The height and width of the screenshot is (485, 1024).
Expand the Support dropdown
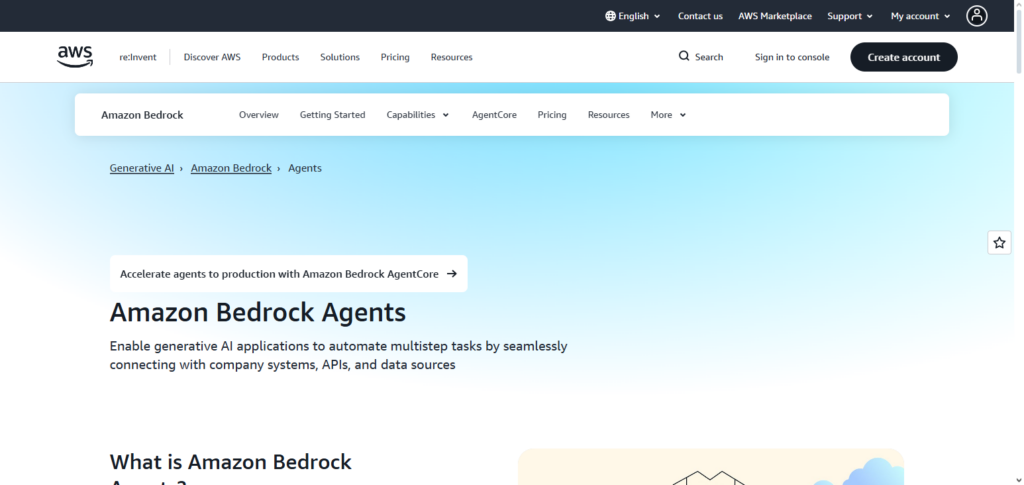[850, 16]
